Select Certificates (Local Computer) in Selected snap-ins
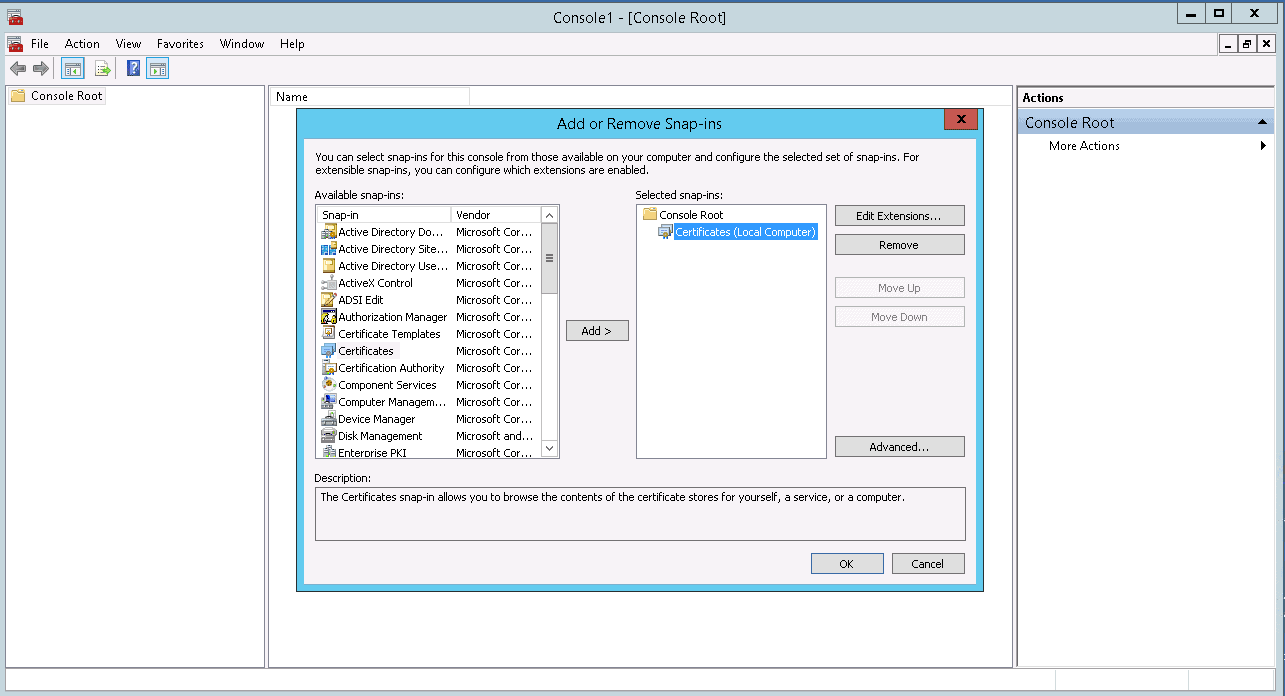 click(x=746, y=232)
